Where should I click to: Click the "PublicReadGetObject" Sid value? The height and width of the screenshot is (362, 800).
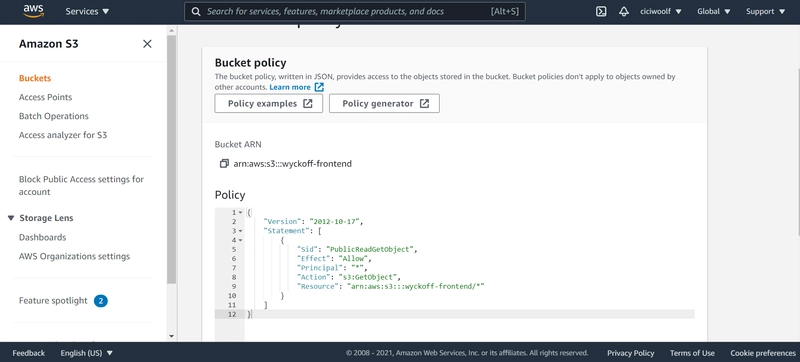pos(371,249)
